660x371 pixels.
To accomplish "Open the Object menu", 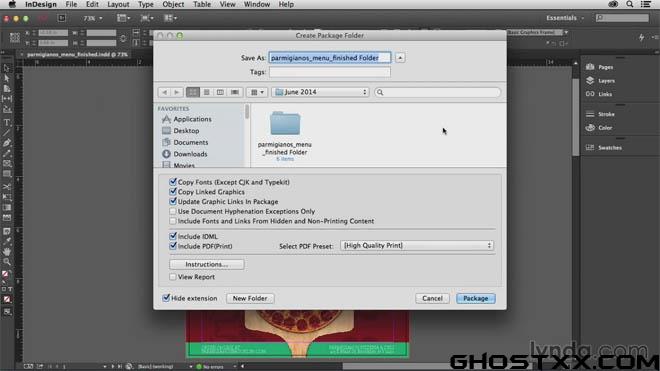I will [173, 4].
